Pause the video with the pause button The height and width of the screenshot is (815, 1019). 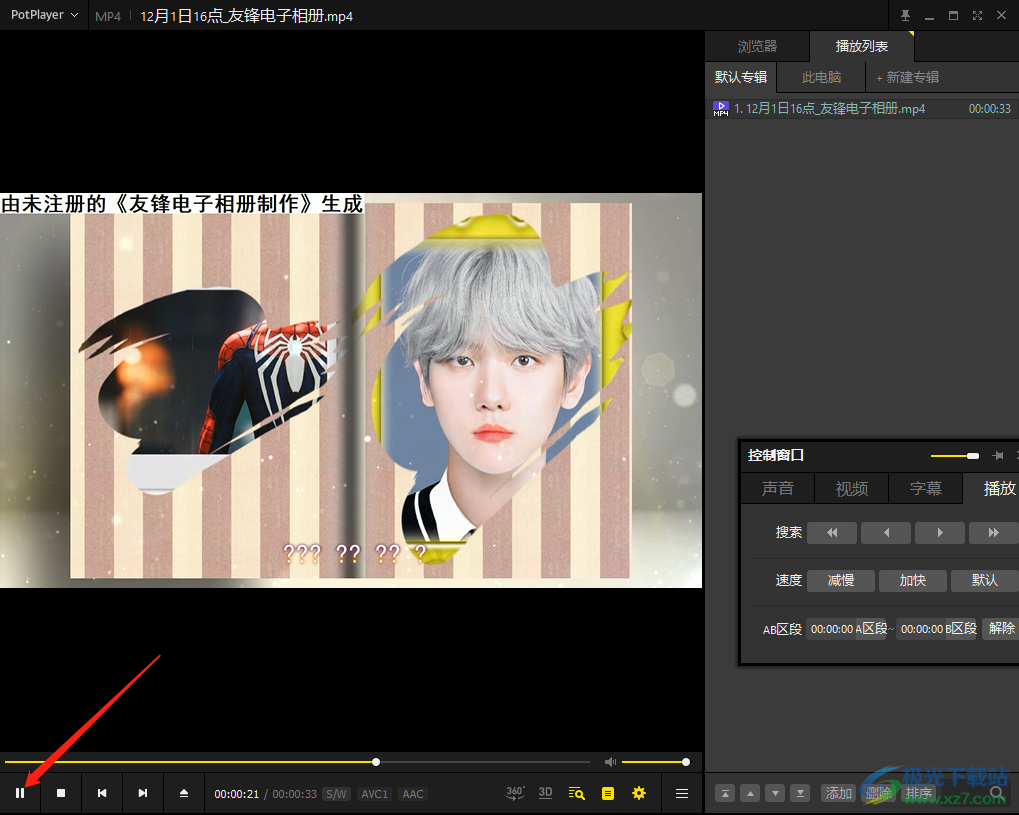click(20, 794)
